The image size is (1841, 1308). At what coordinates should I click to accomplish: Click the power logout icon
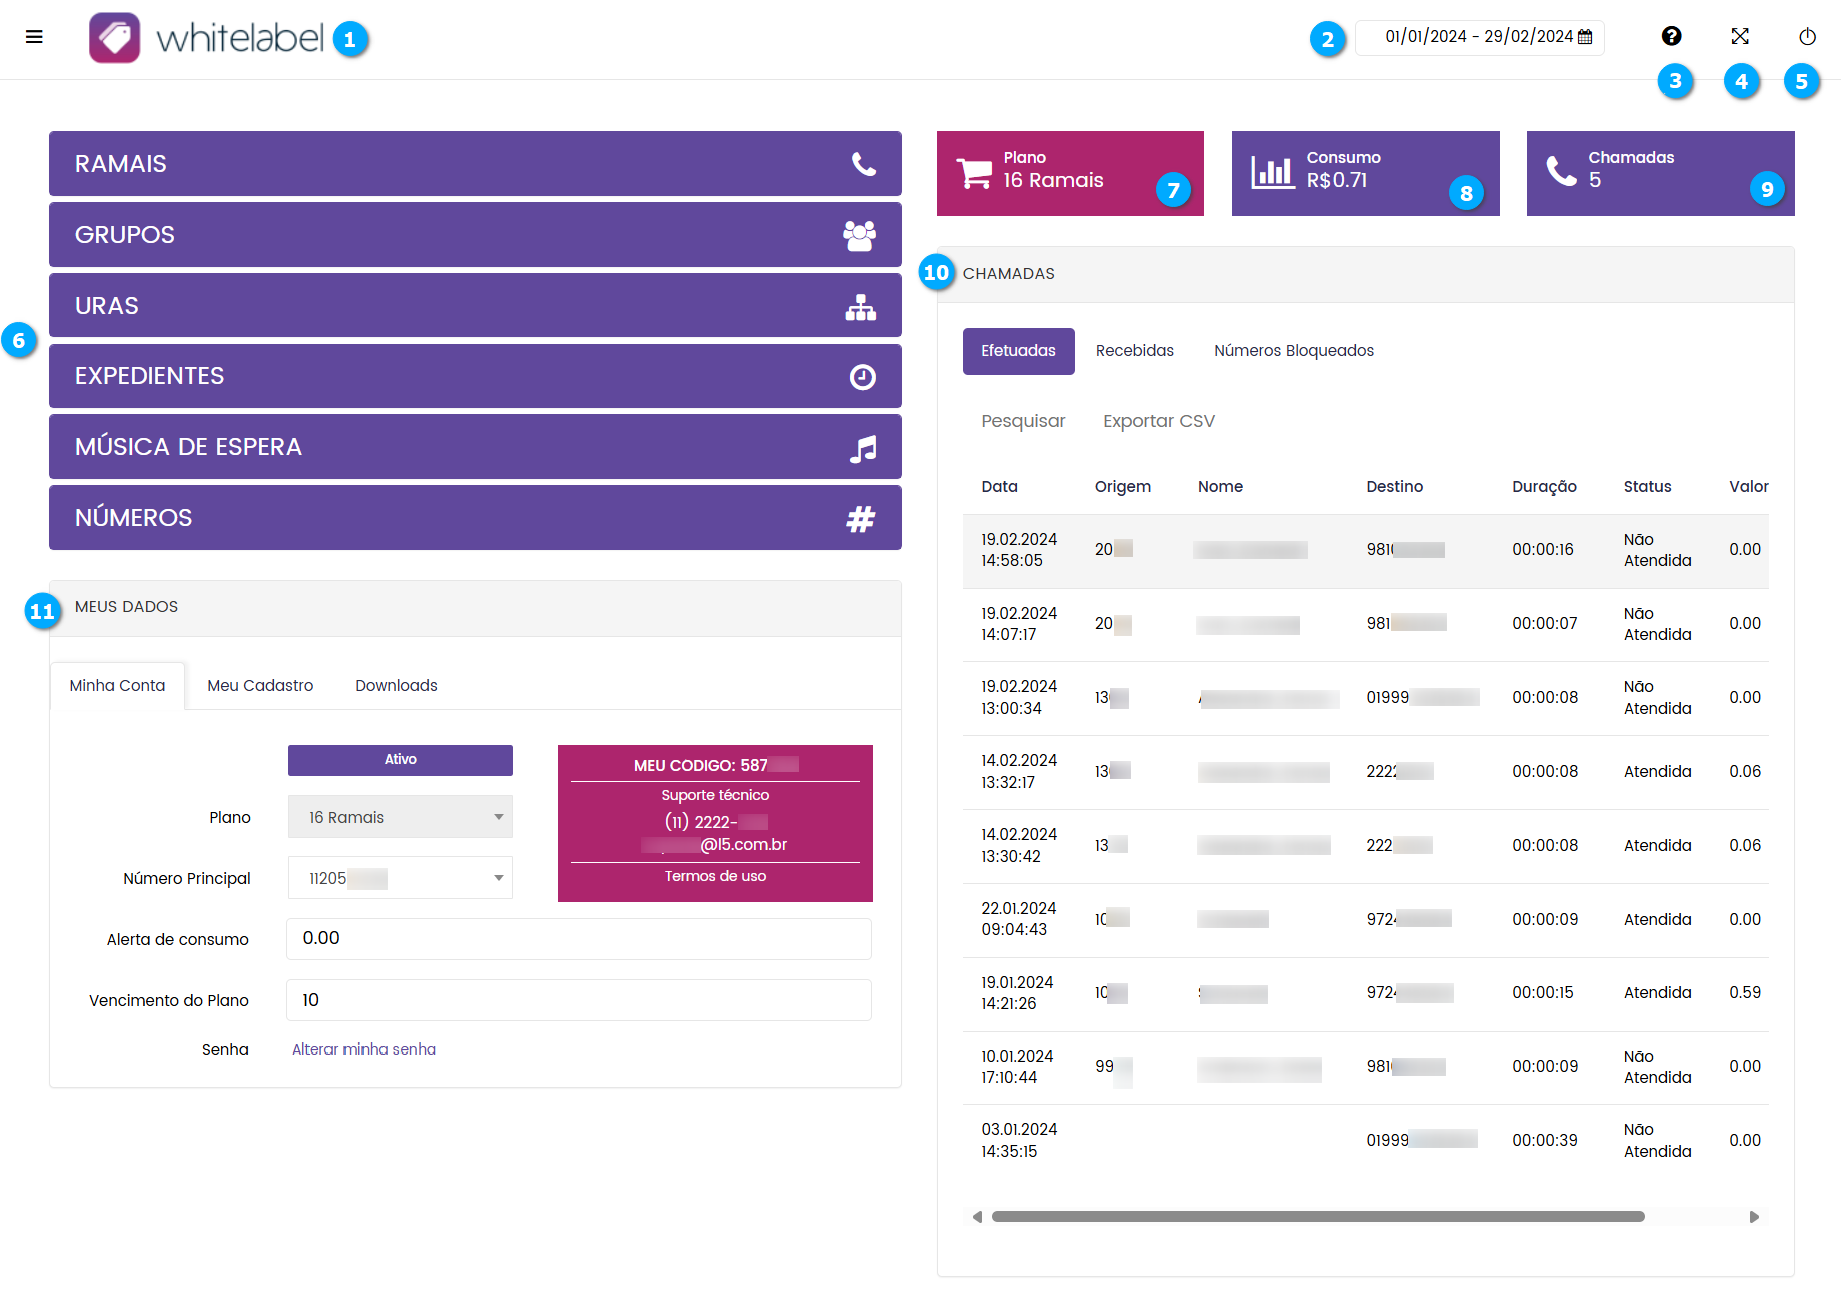coord(1807,37)
